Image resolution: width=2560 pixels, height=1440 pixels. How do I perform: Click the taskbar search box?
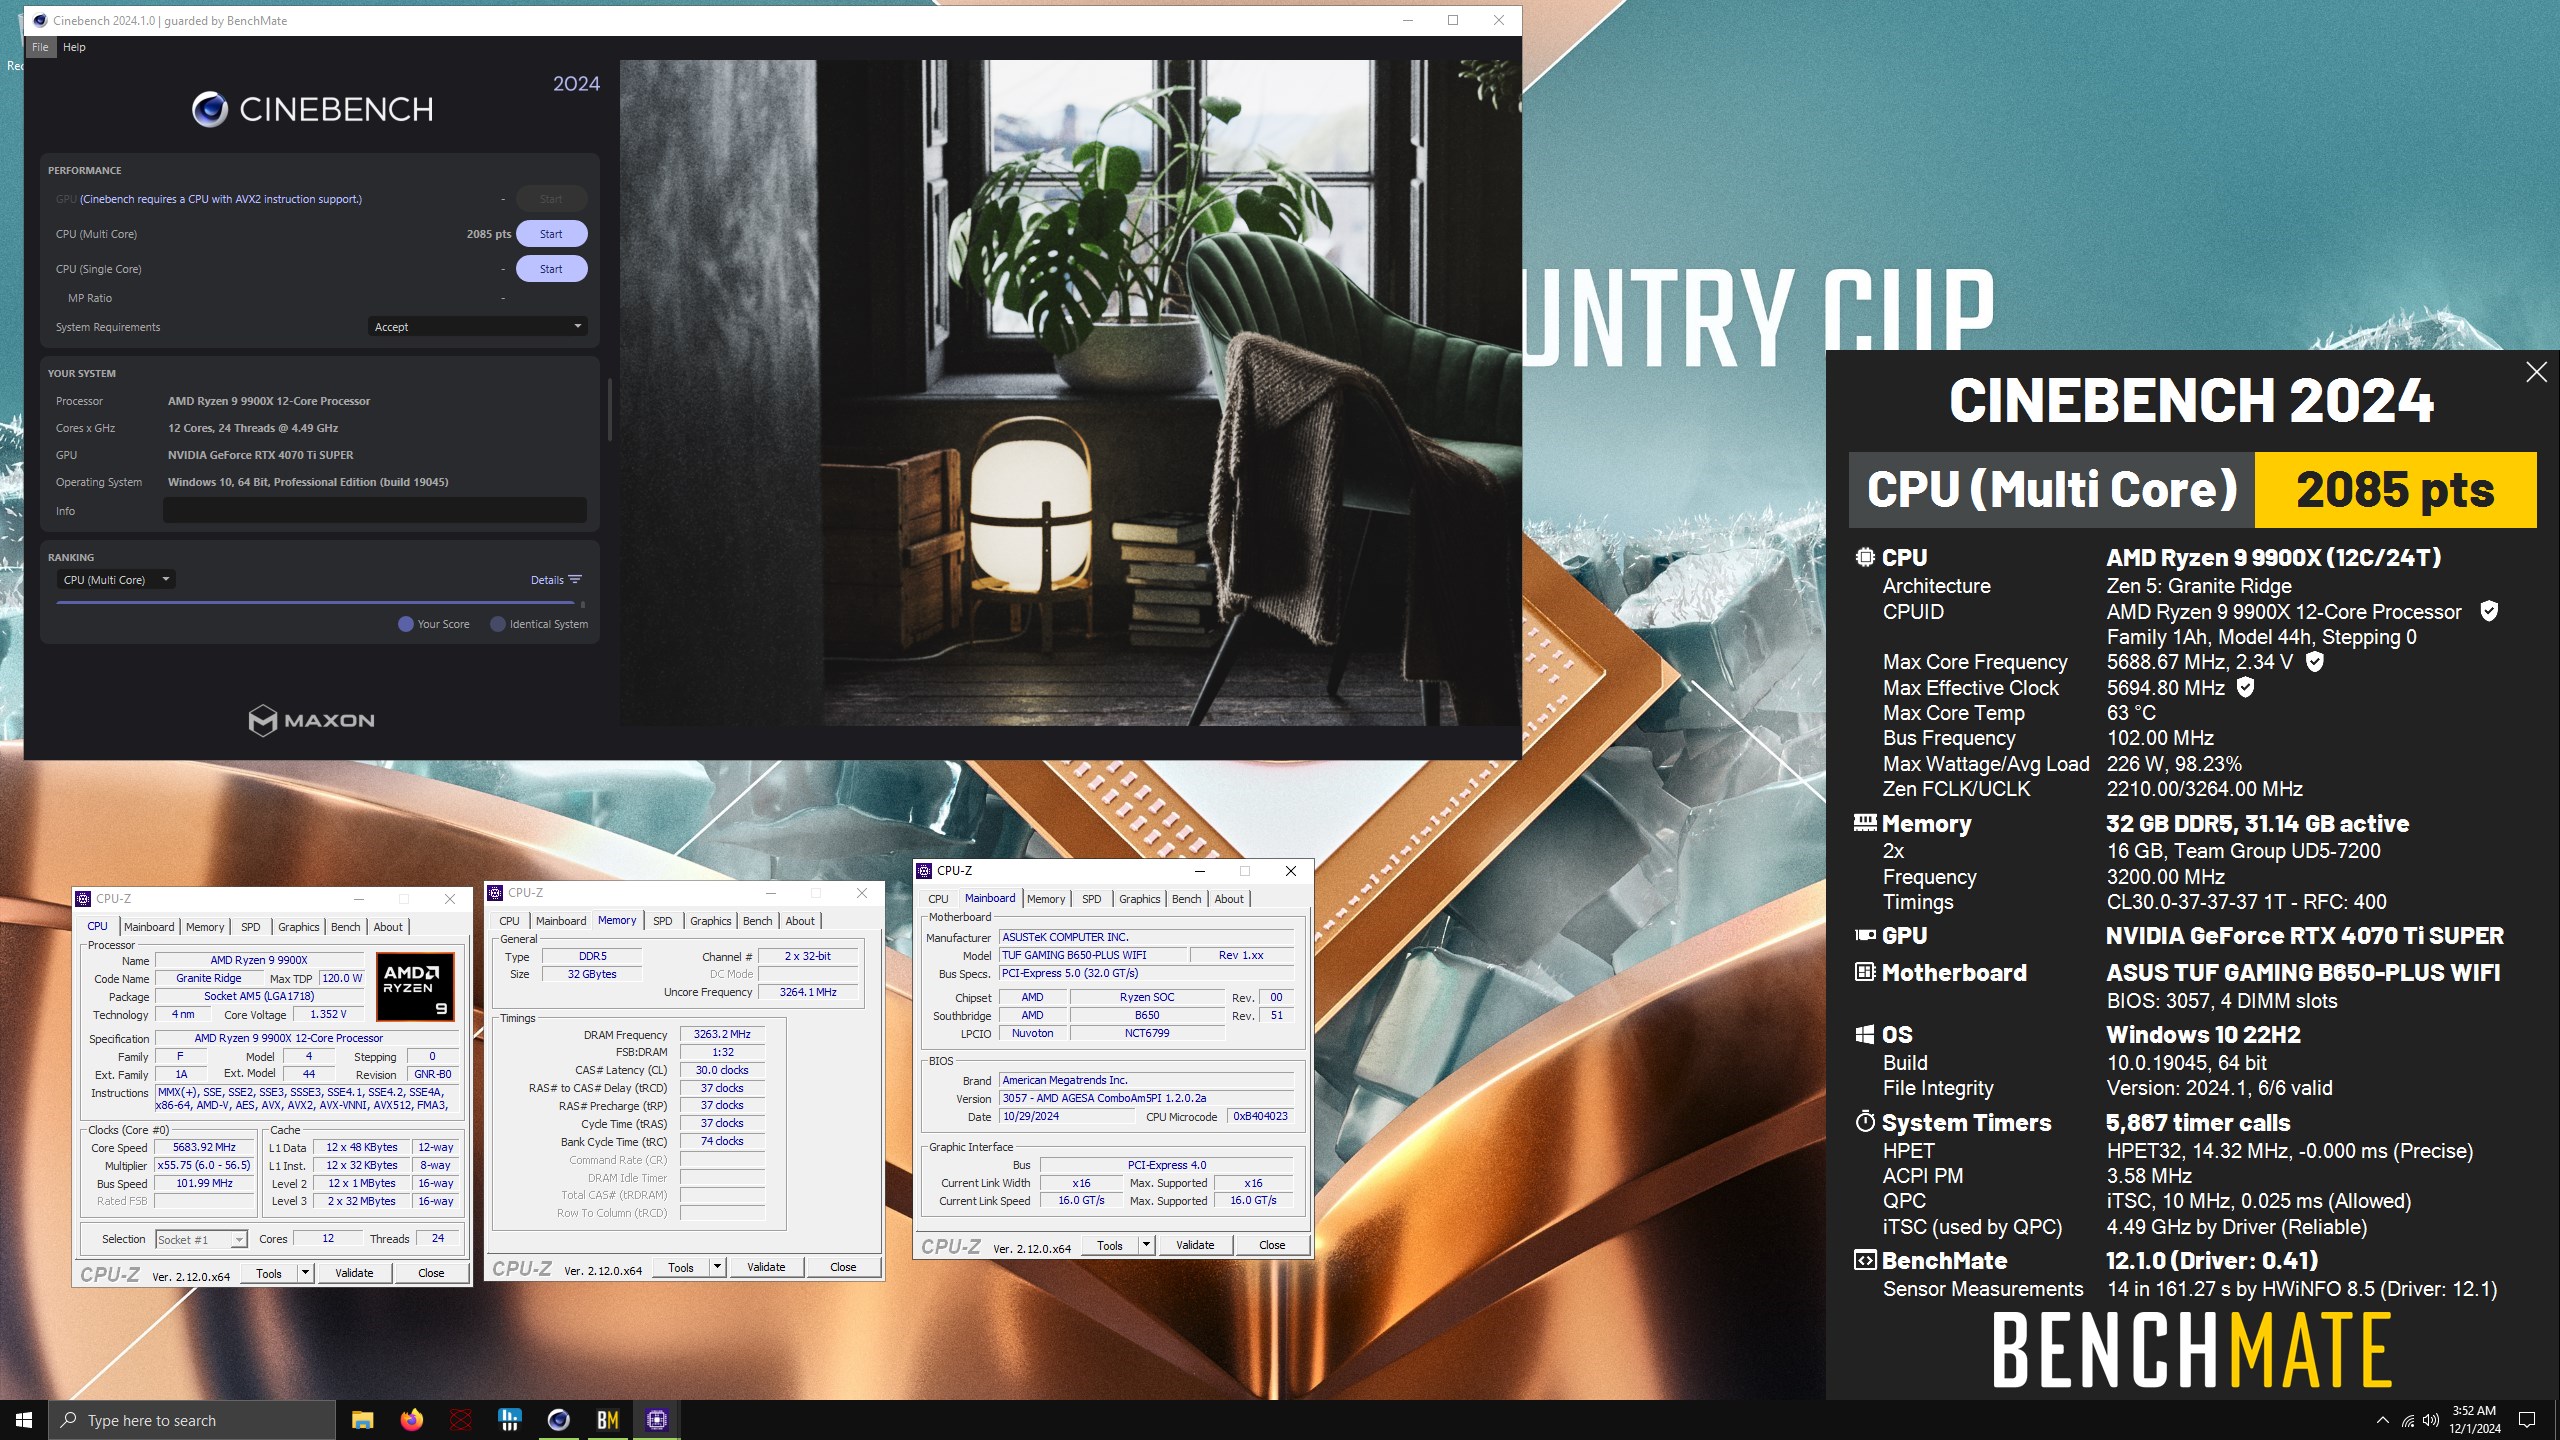192,1420
